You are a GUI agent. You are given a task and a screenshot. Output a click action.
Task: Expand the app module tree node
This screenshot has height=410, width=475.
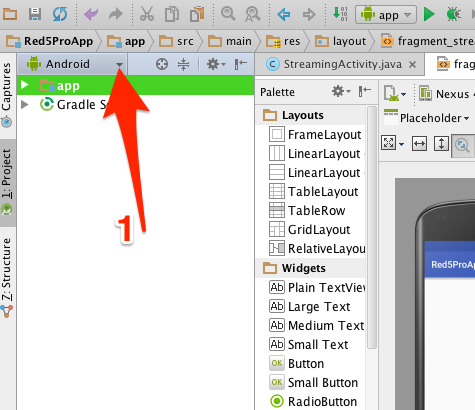[25, 85]
